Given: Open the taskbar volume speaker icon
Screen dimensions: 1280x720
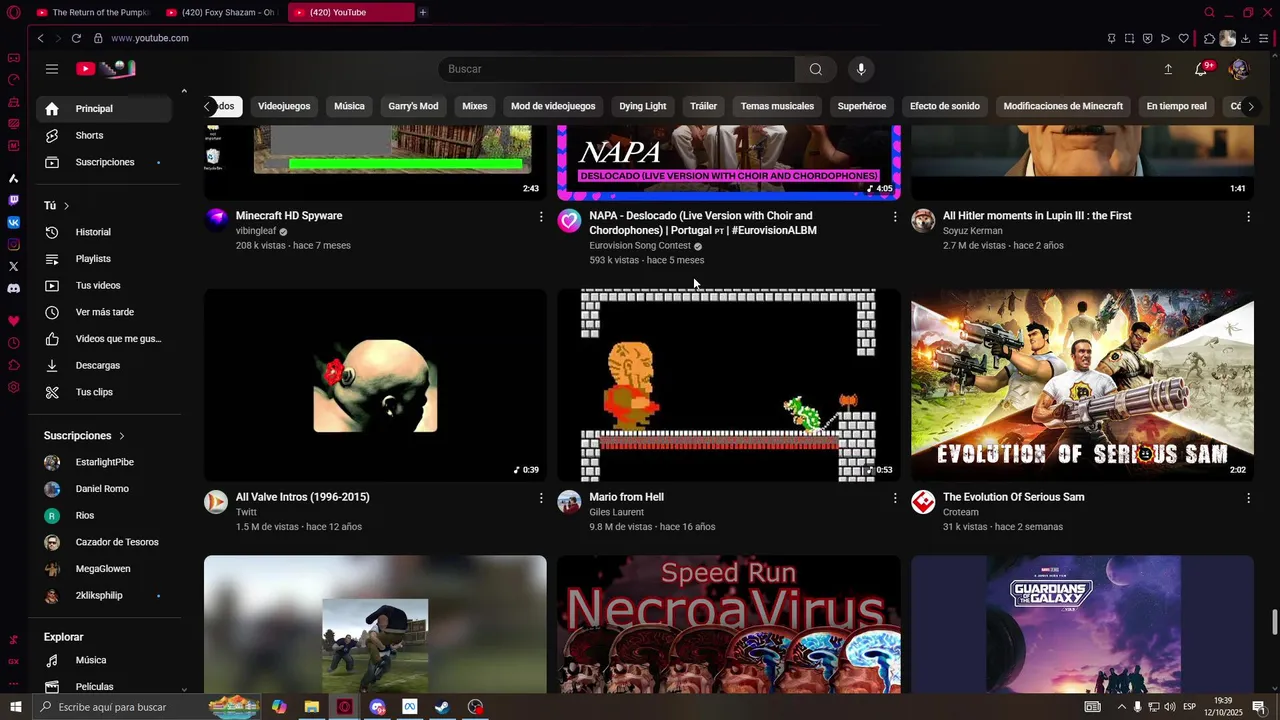Looking at the screenshot, I should (1169, 707).
